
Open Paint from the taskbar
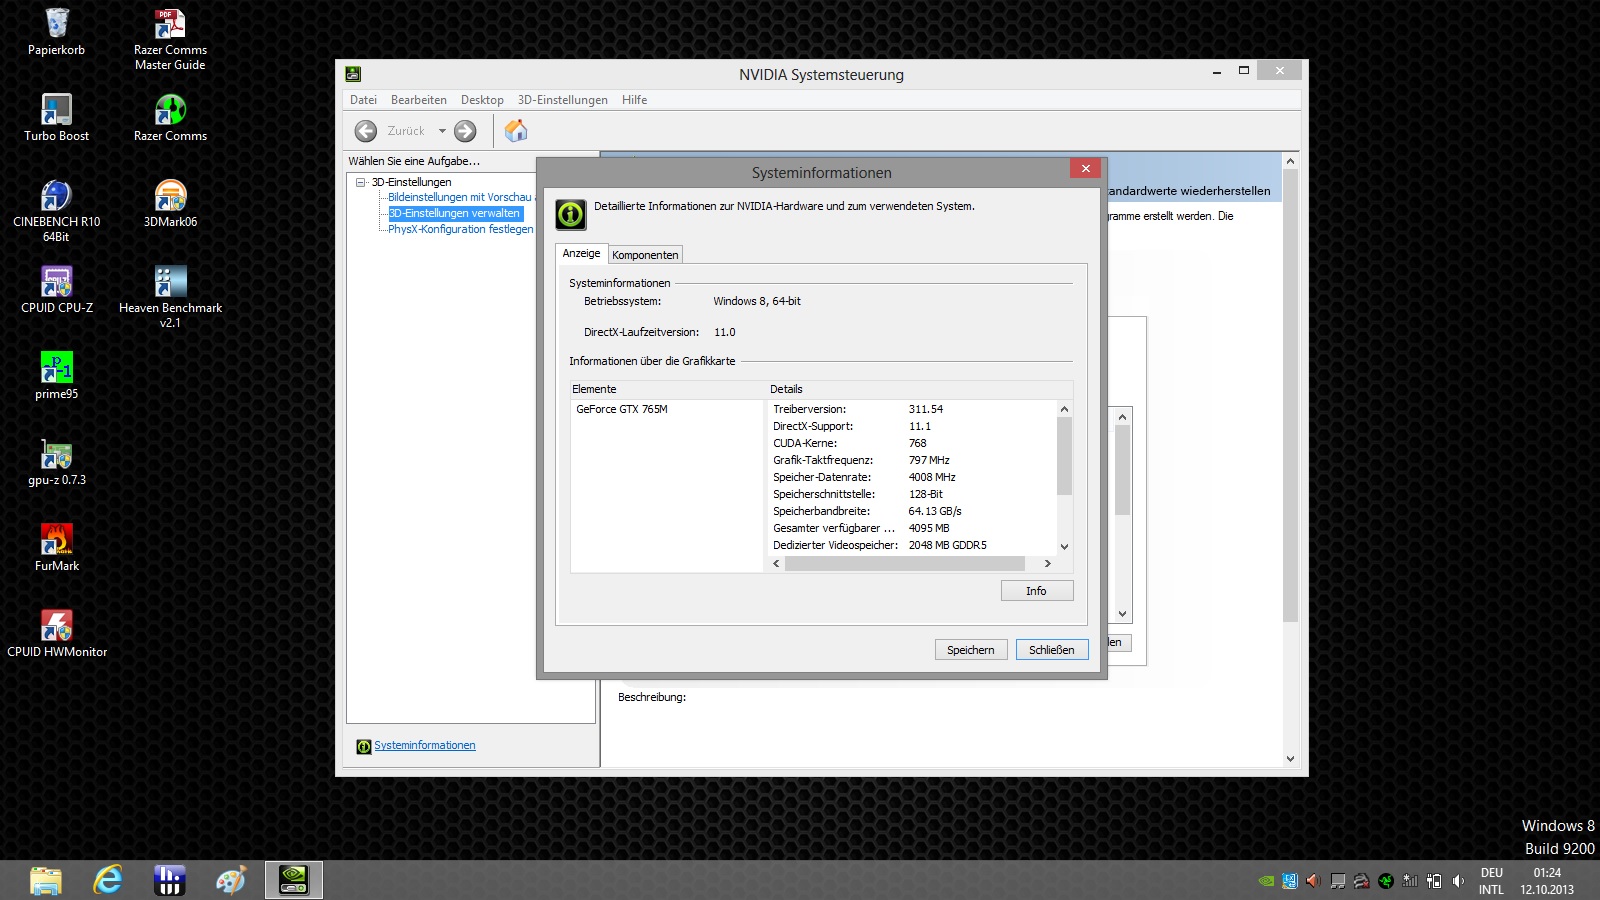232,880
